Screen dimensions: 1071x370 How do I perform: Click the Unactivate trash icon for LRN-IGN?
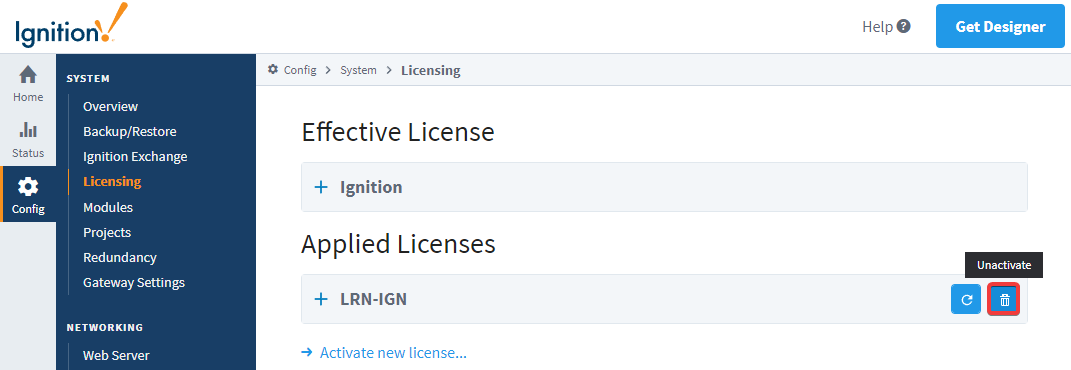(x=1004, y=300)
